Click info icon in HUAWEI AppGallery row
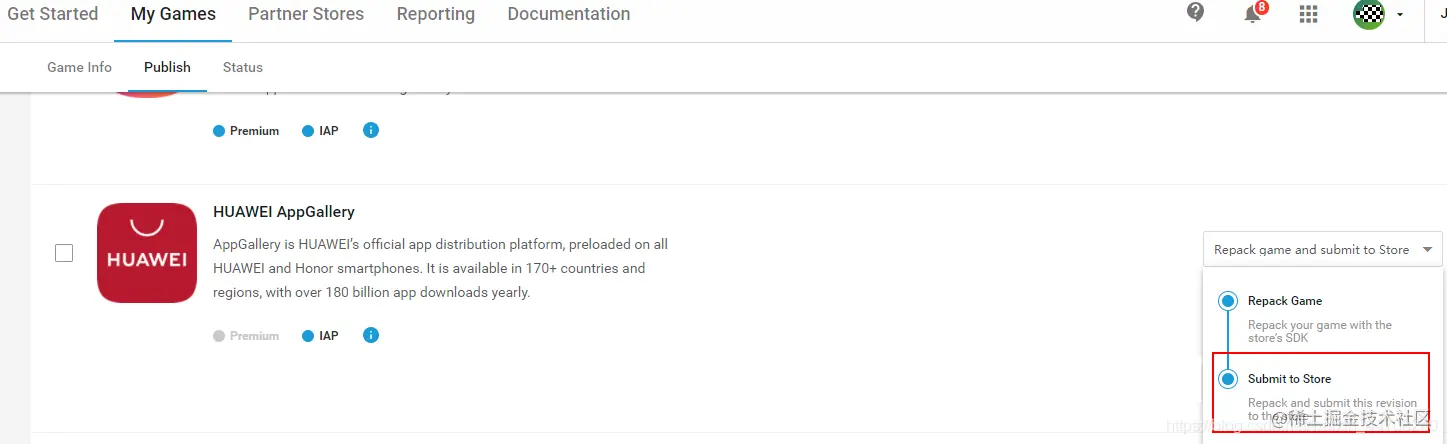The width and height of the screenshot is (1447, 444). click(371, 335)
